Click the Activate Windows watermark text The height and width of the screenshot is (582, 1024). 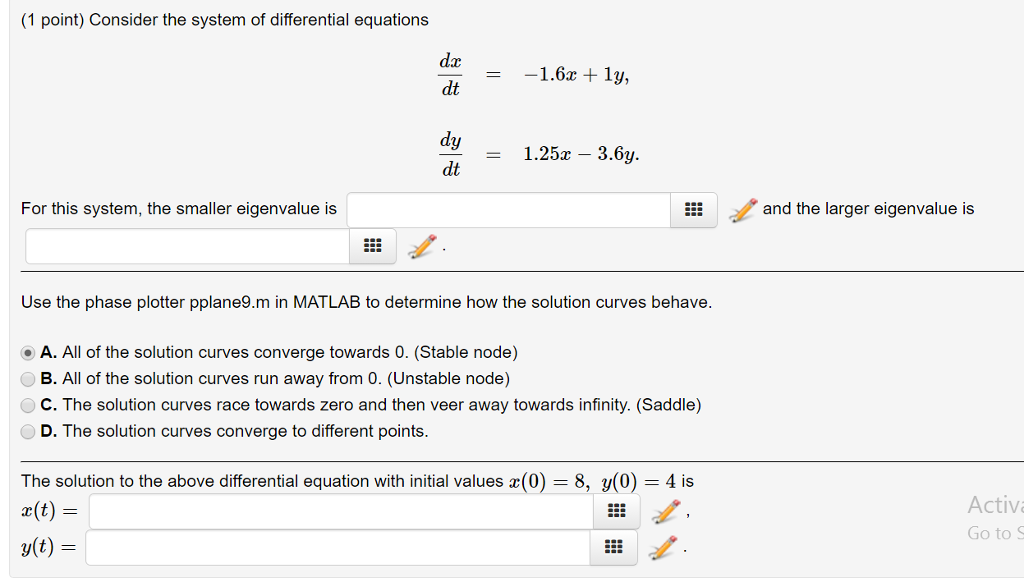coord(995,505)
